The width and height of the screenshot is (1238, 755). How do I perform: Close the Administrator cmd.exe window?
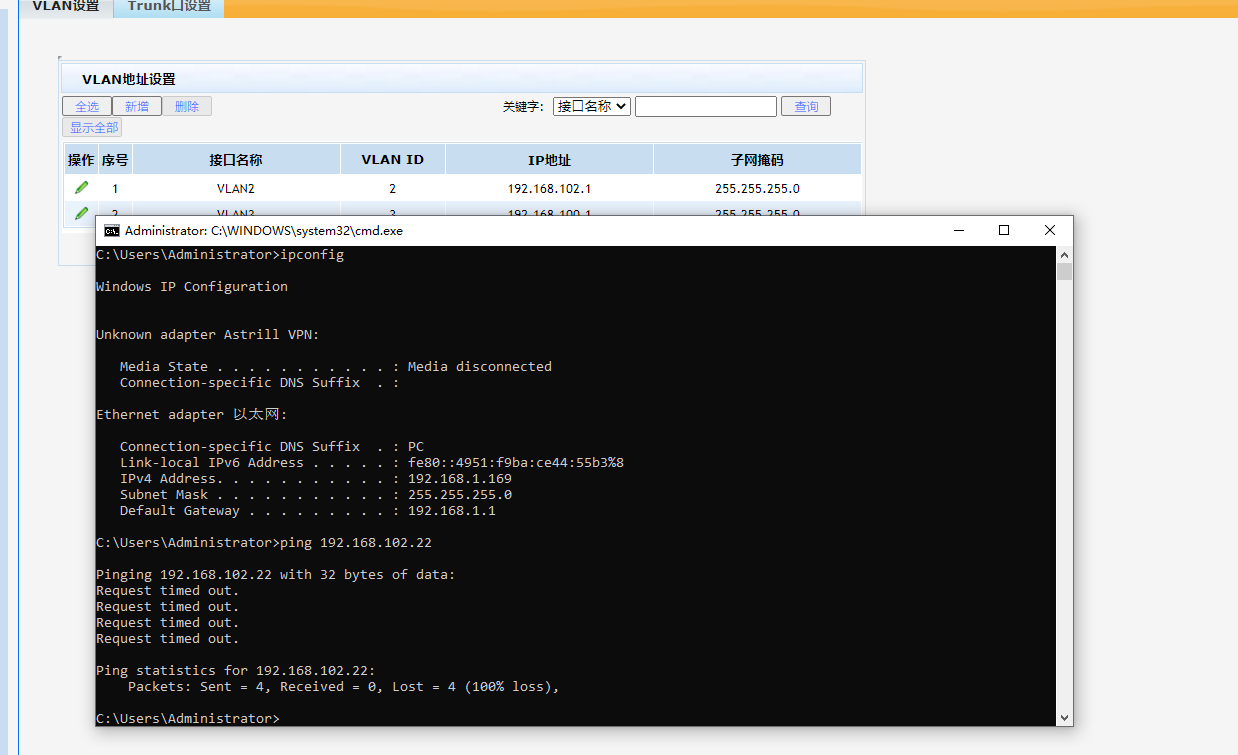point(1050,230)
